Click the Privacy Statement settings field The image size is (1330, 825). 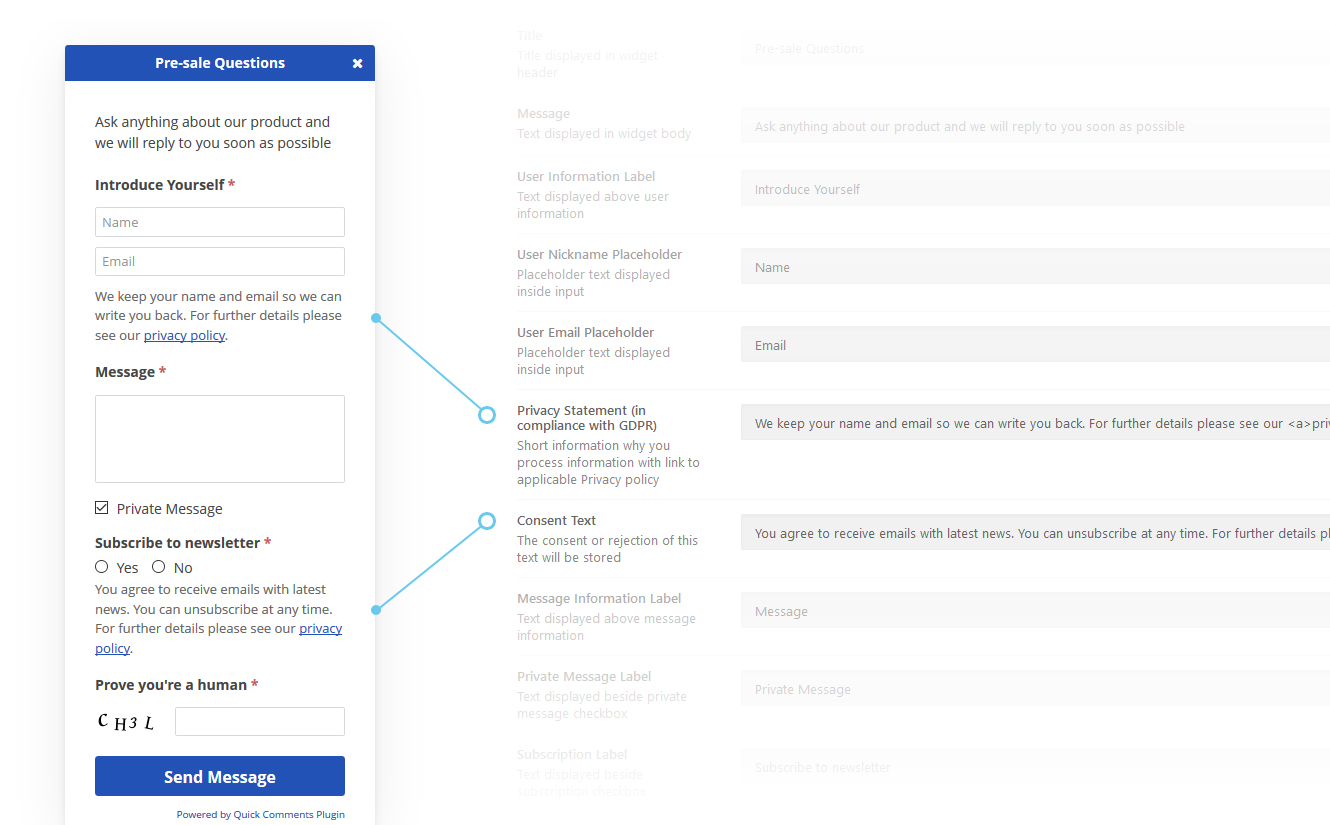click(1035, 423)
